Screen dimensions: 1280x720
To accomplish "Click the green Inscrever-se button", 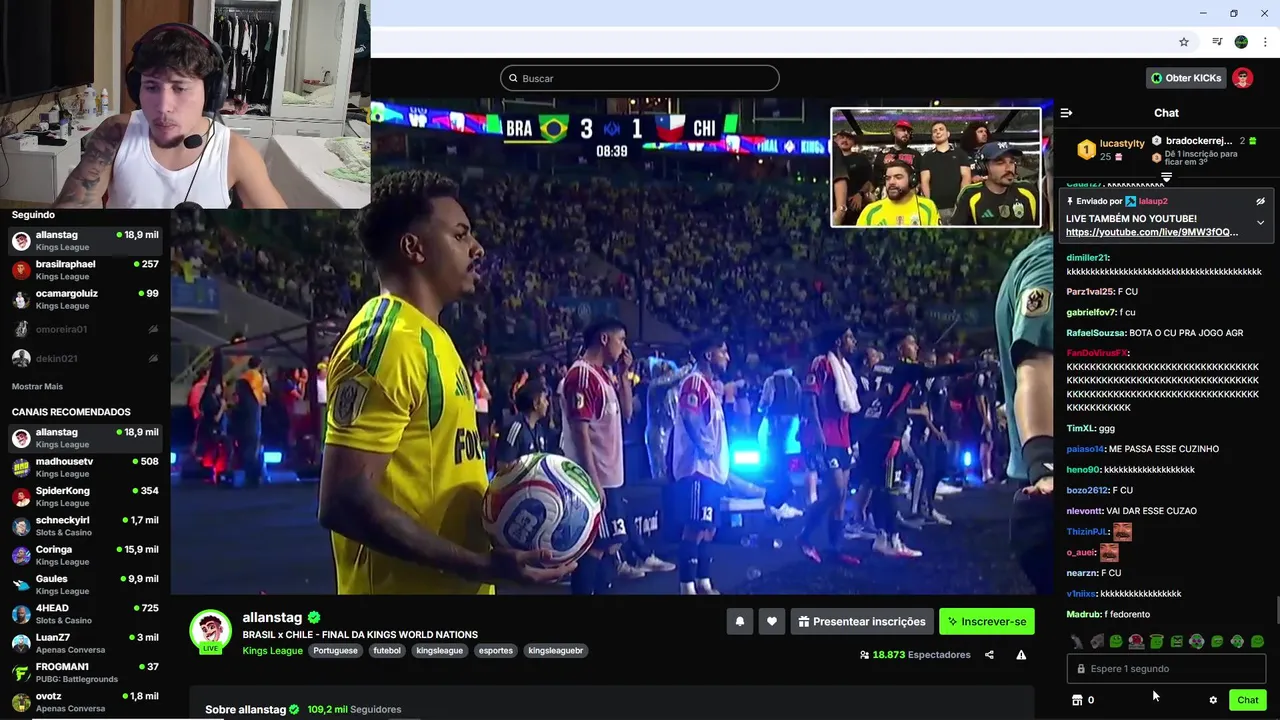I will click(987, 621).
